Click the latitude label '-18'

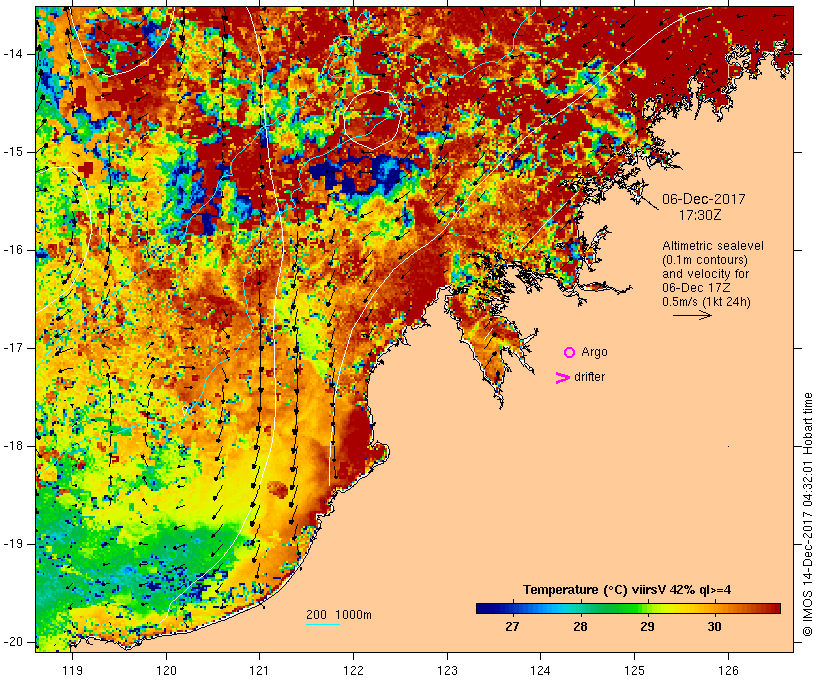(13, 446)
